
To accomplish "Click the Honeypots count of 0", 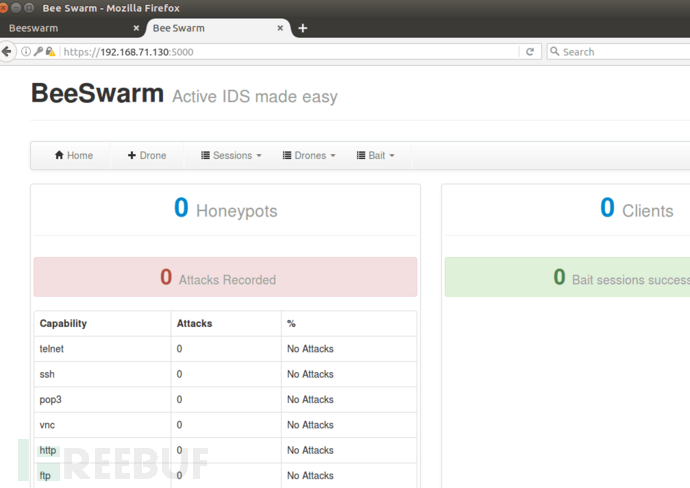I will (181, 207).
